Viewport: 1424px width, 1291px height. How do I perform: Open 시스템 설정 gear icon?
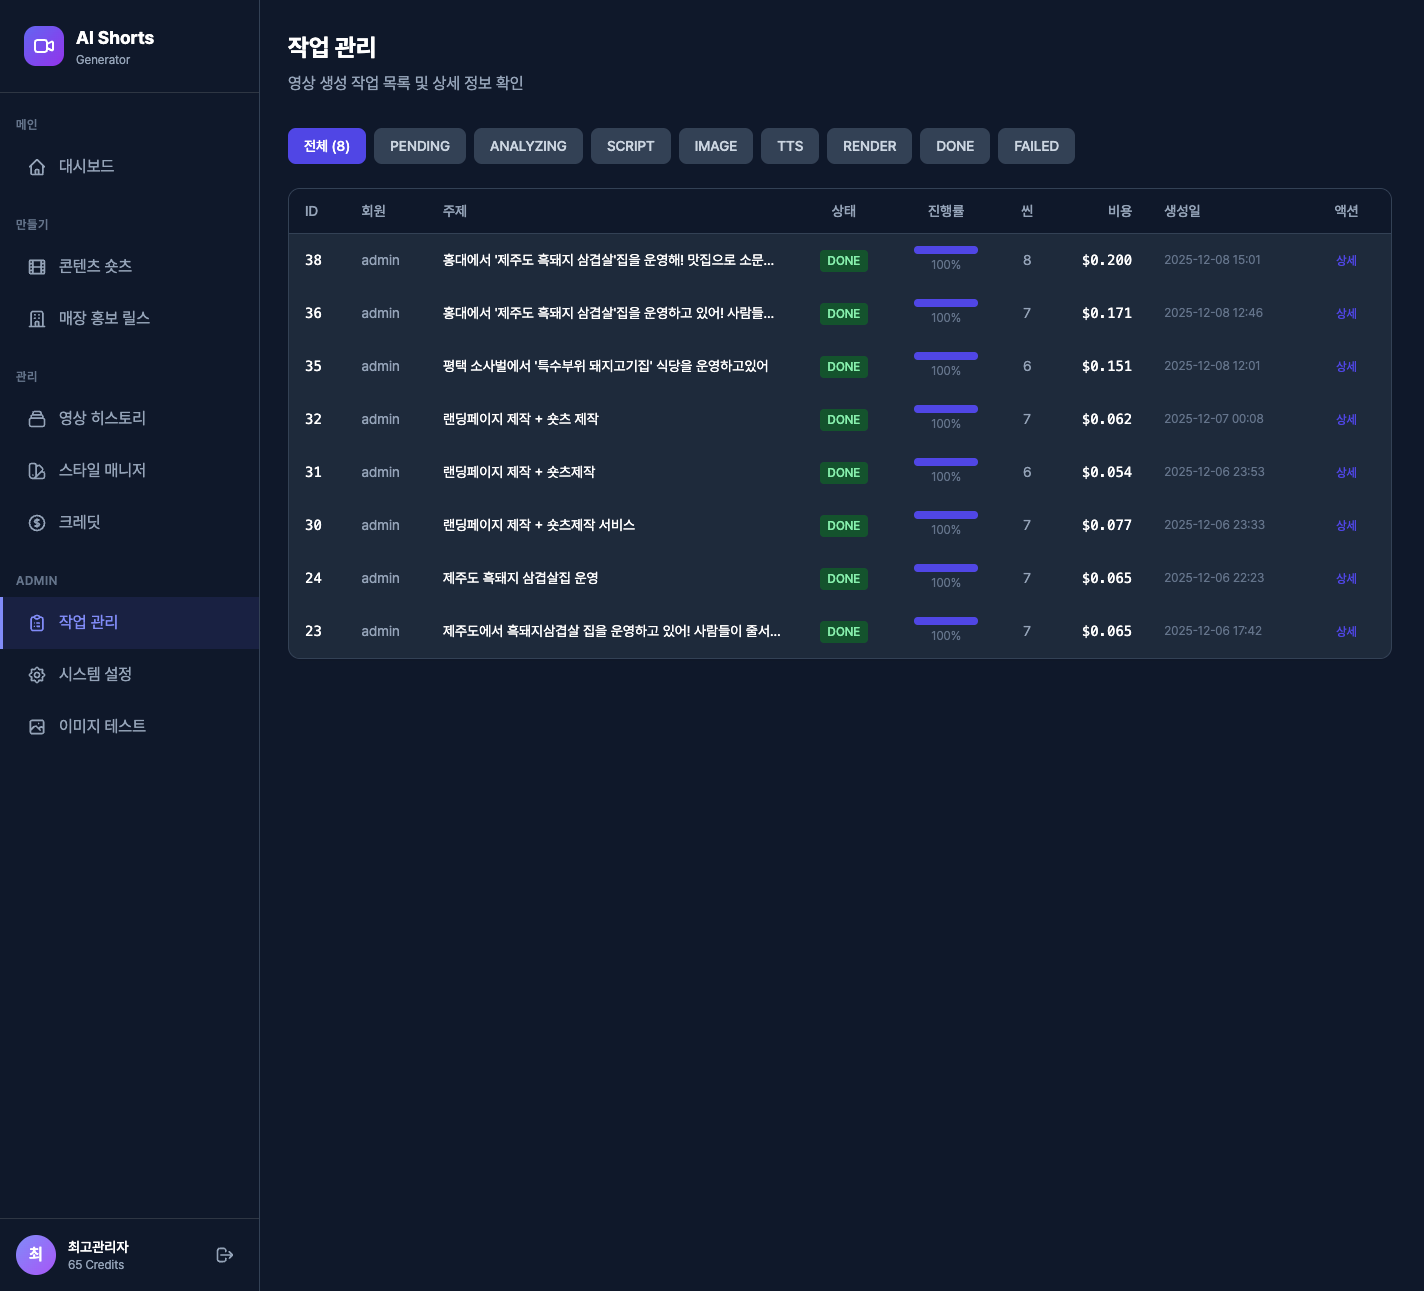point(37,675)
